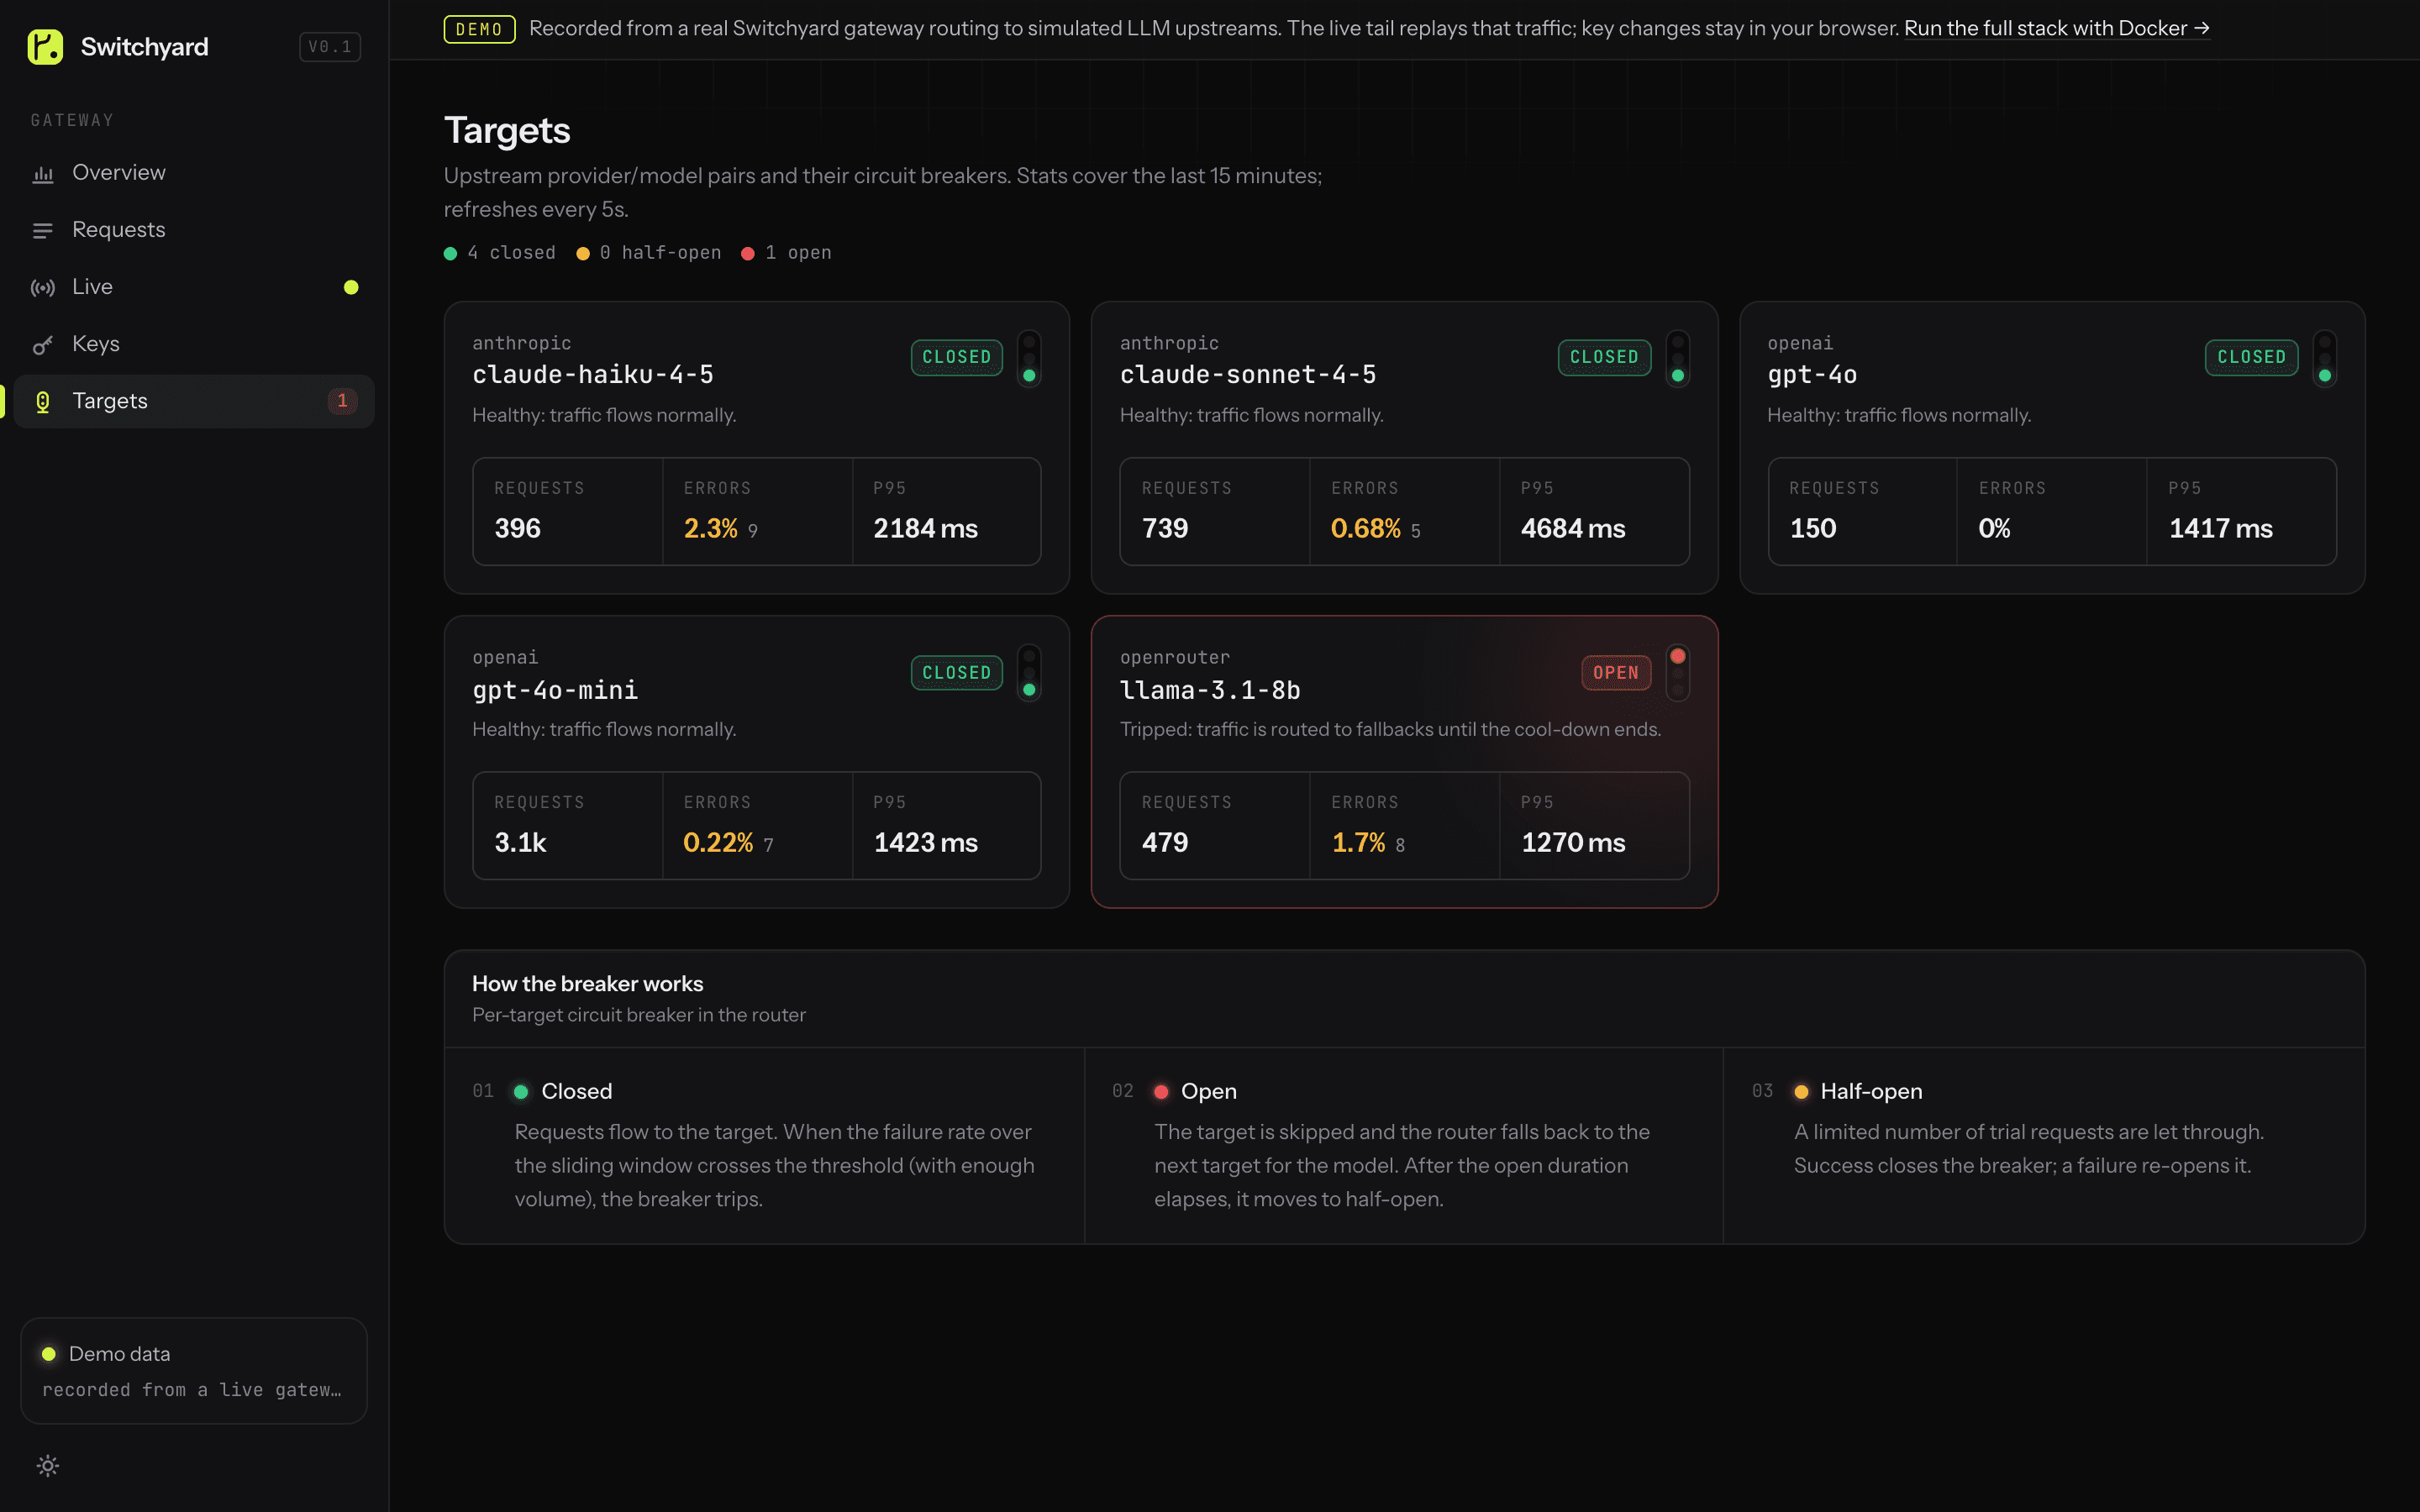This screenshot has width=2420, height=1512.
Task: Open the Overview page in sidebar
Action: click(x=194, y=173)
